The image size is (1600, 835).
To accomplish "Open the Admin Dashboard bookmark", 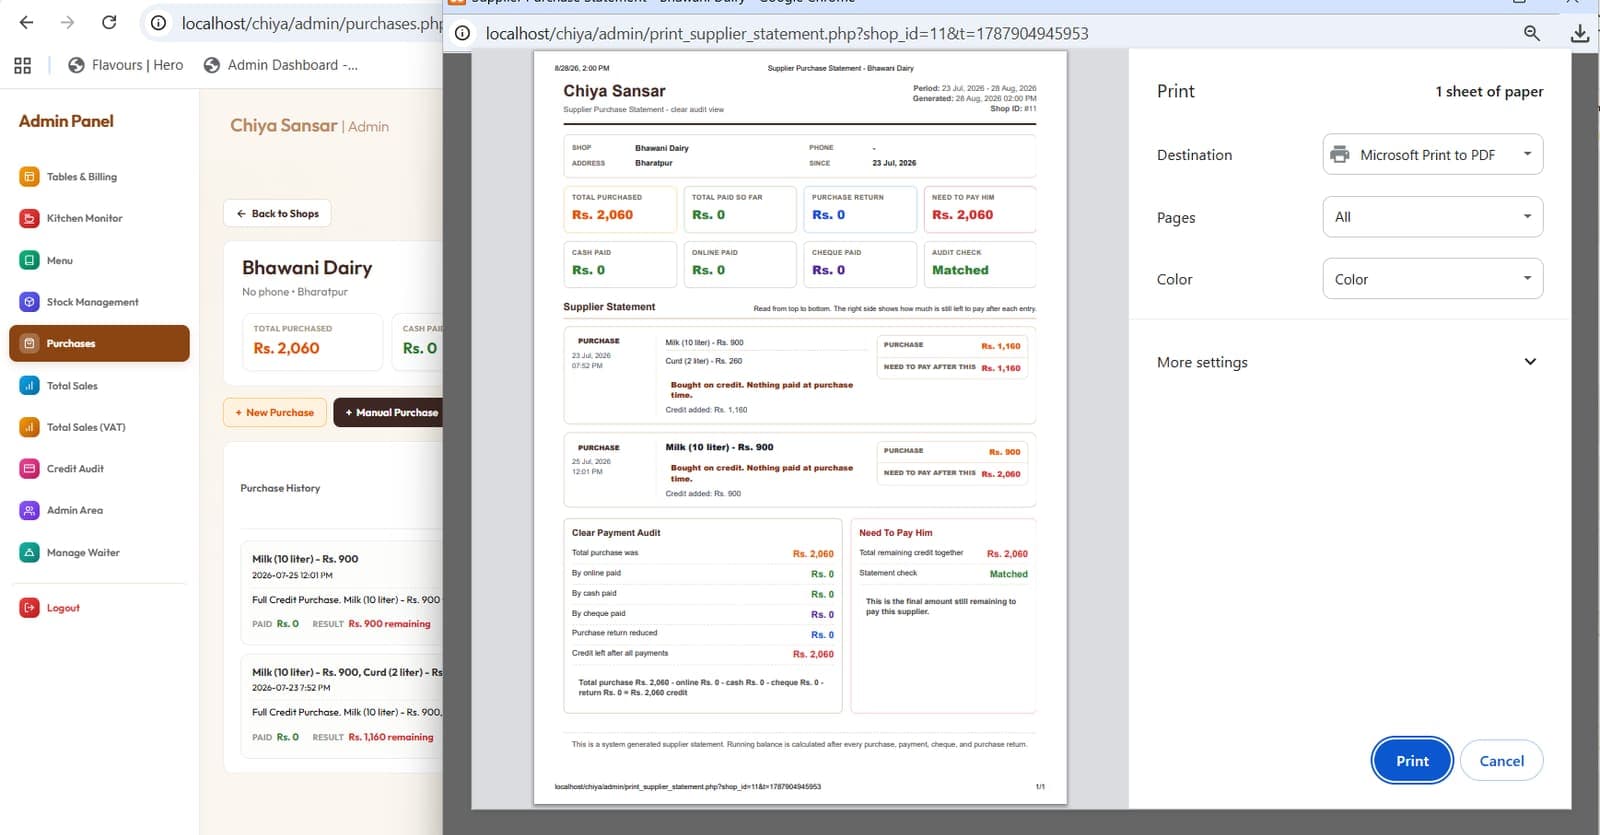I will click(281, 65).
